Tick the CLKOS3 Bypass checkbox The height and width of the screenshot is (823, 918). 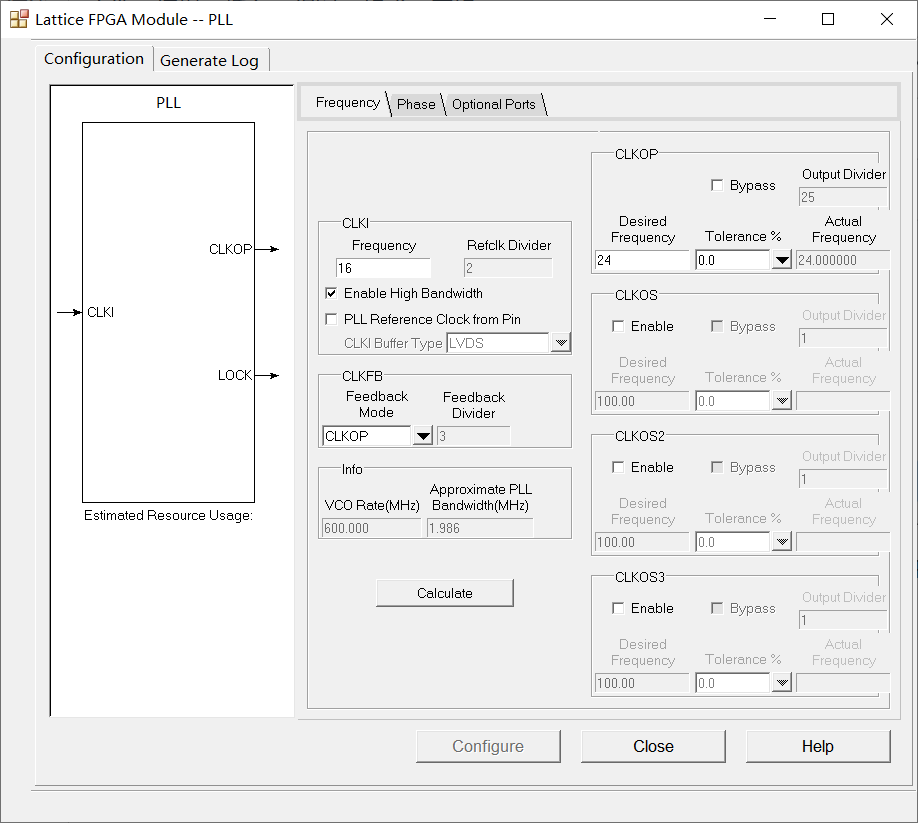click(x=717, y=608)
